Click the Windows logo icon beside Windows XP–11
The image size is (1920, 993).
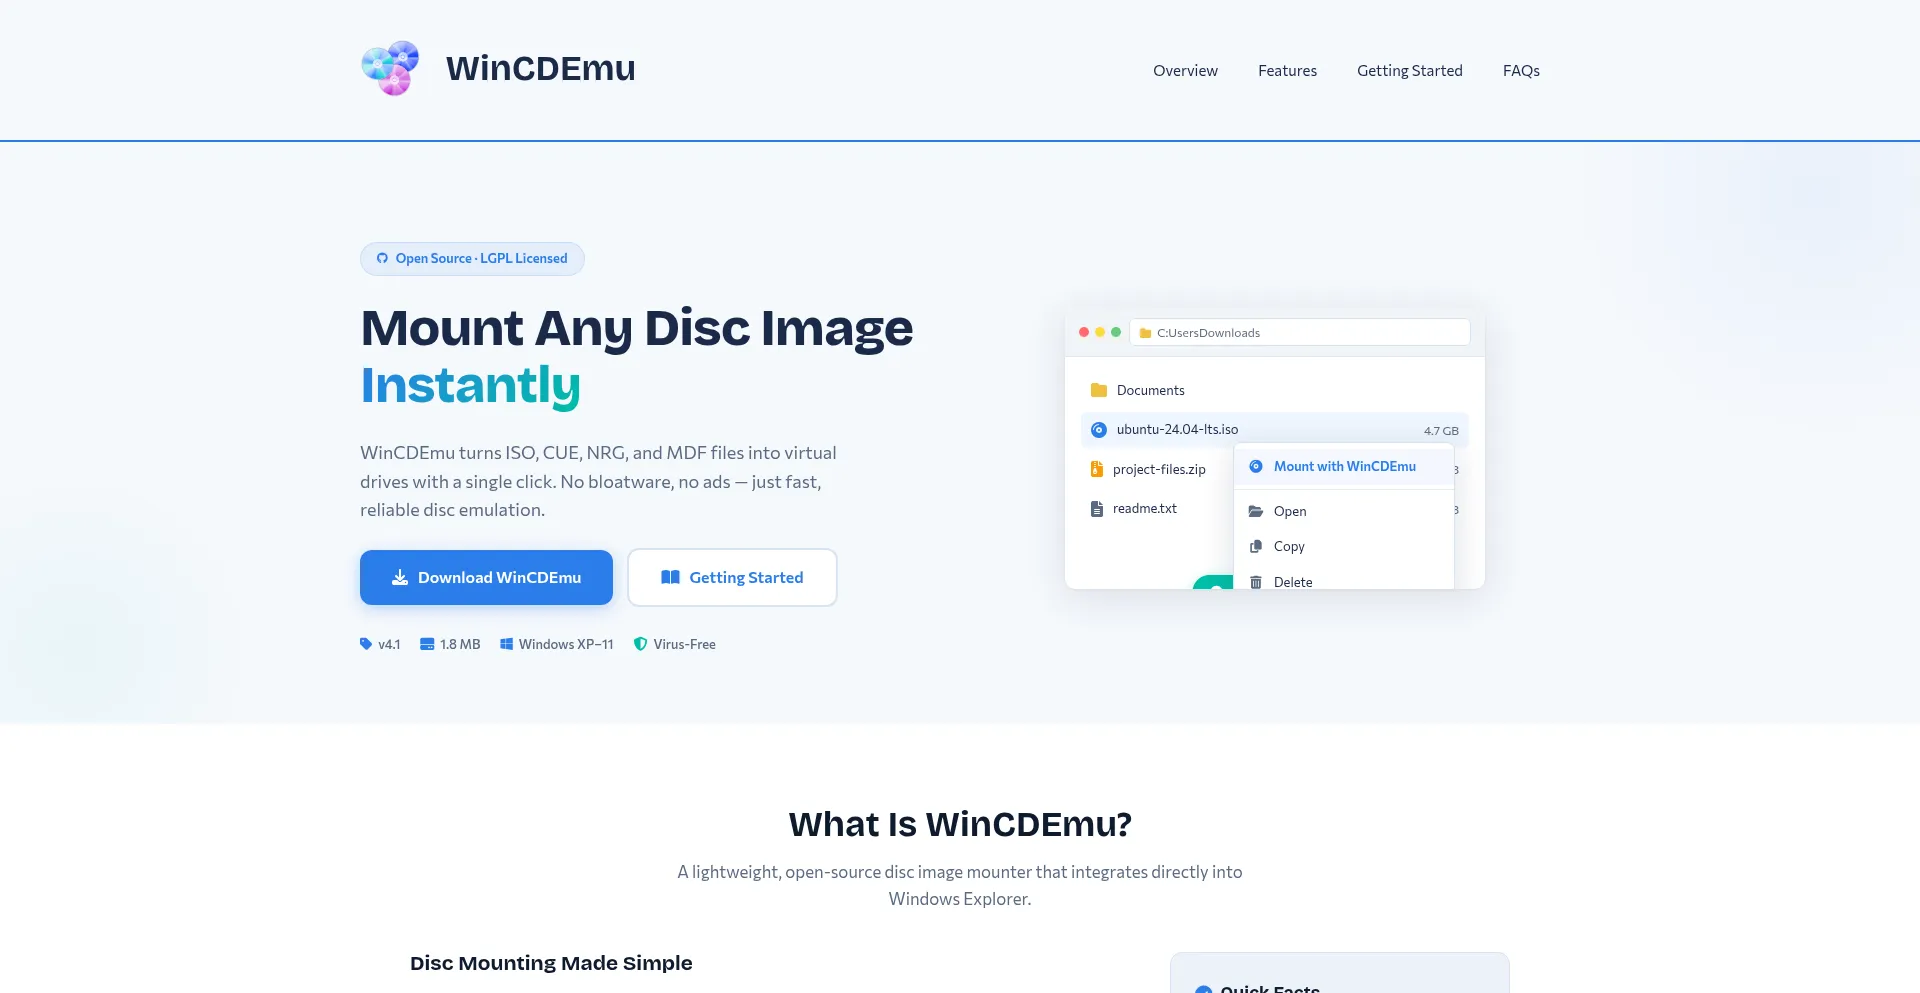click(507, 644)
